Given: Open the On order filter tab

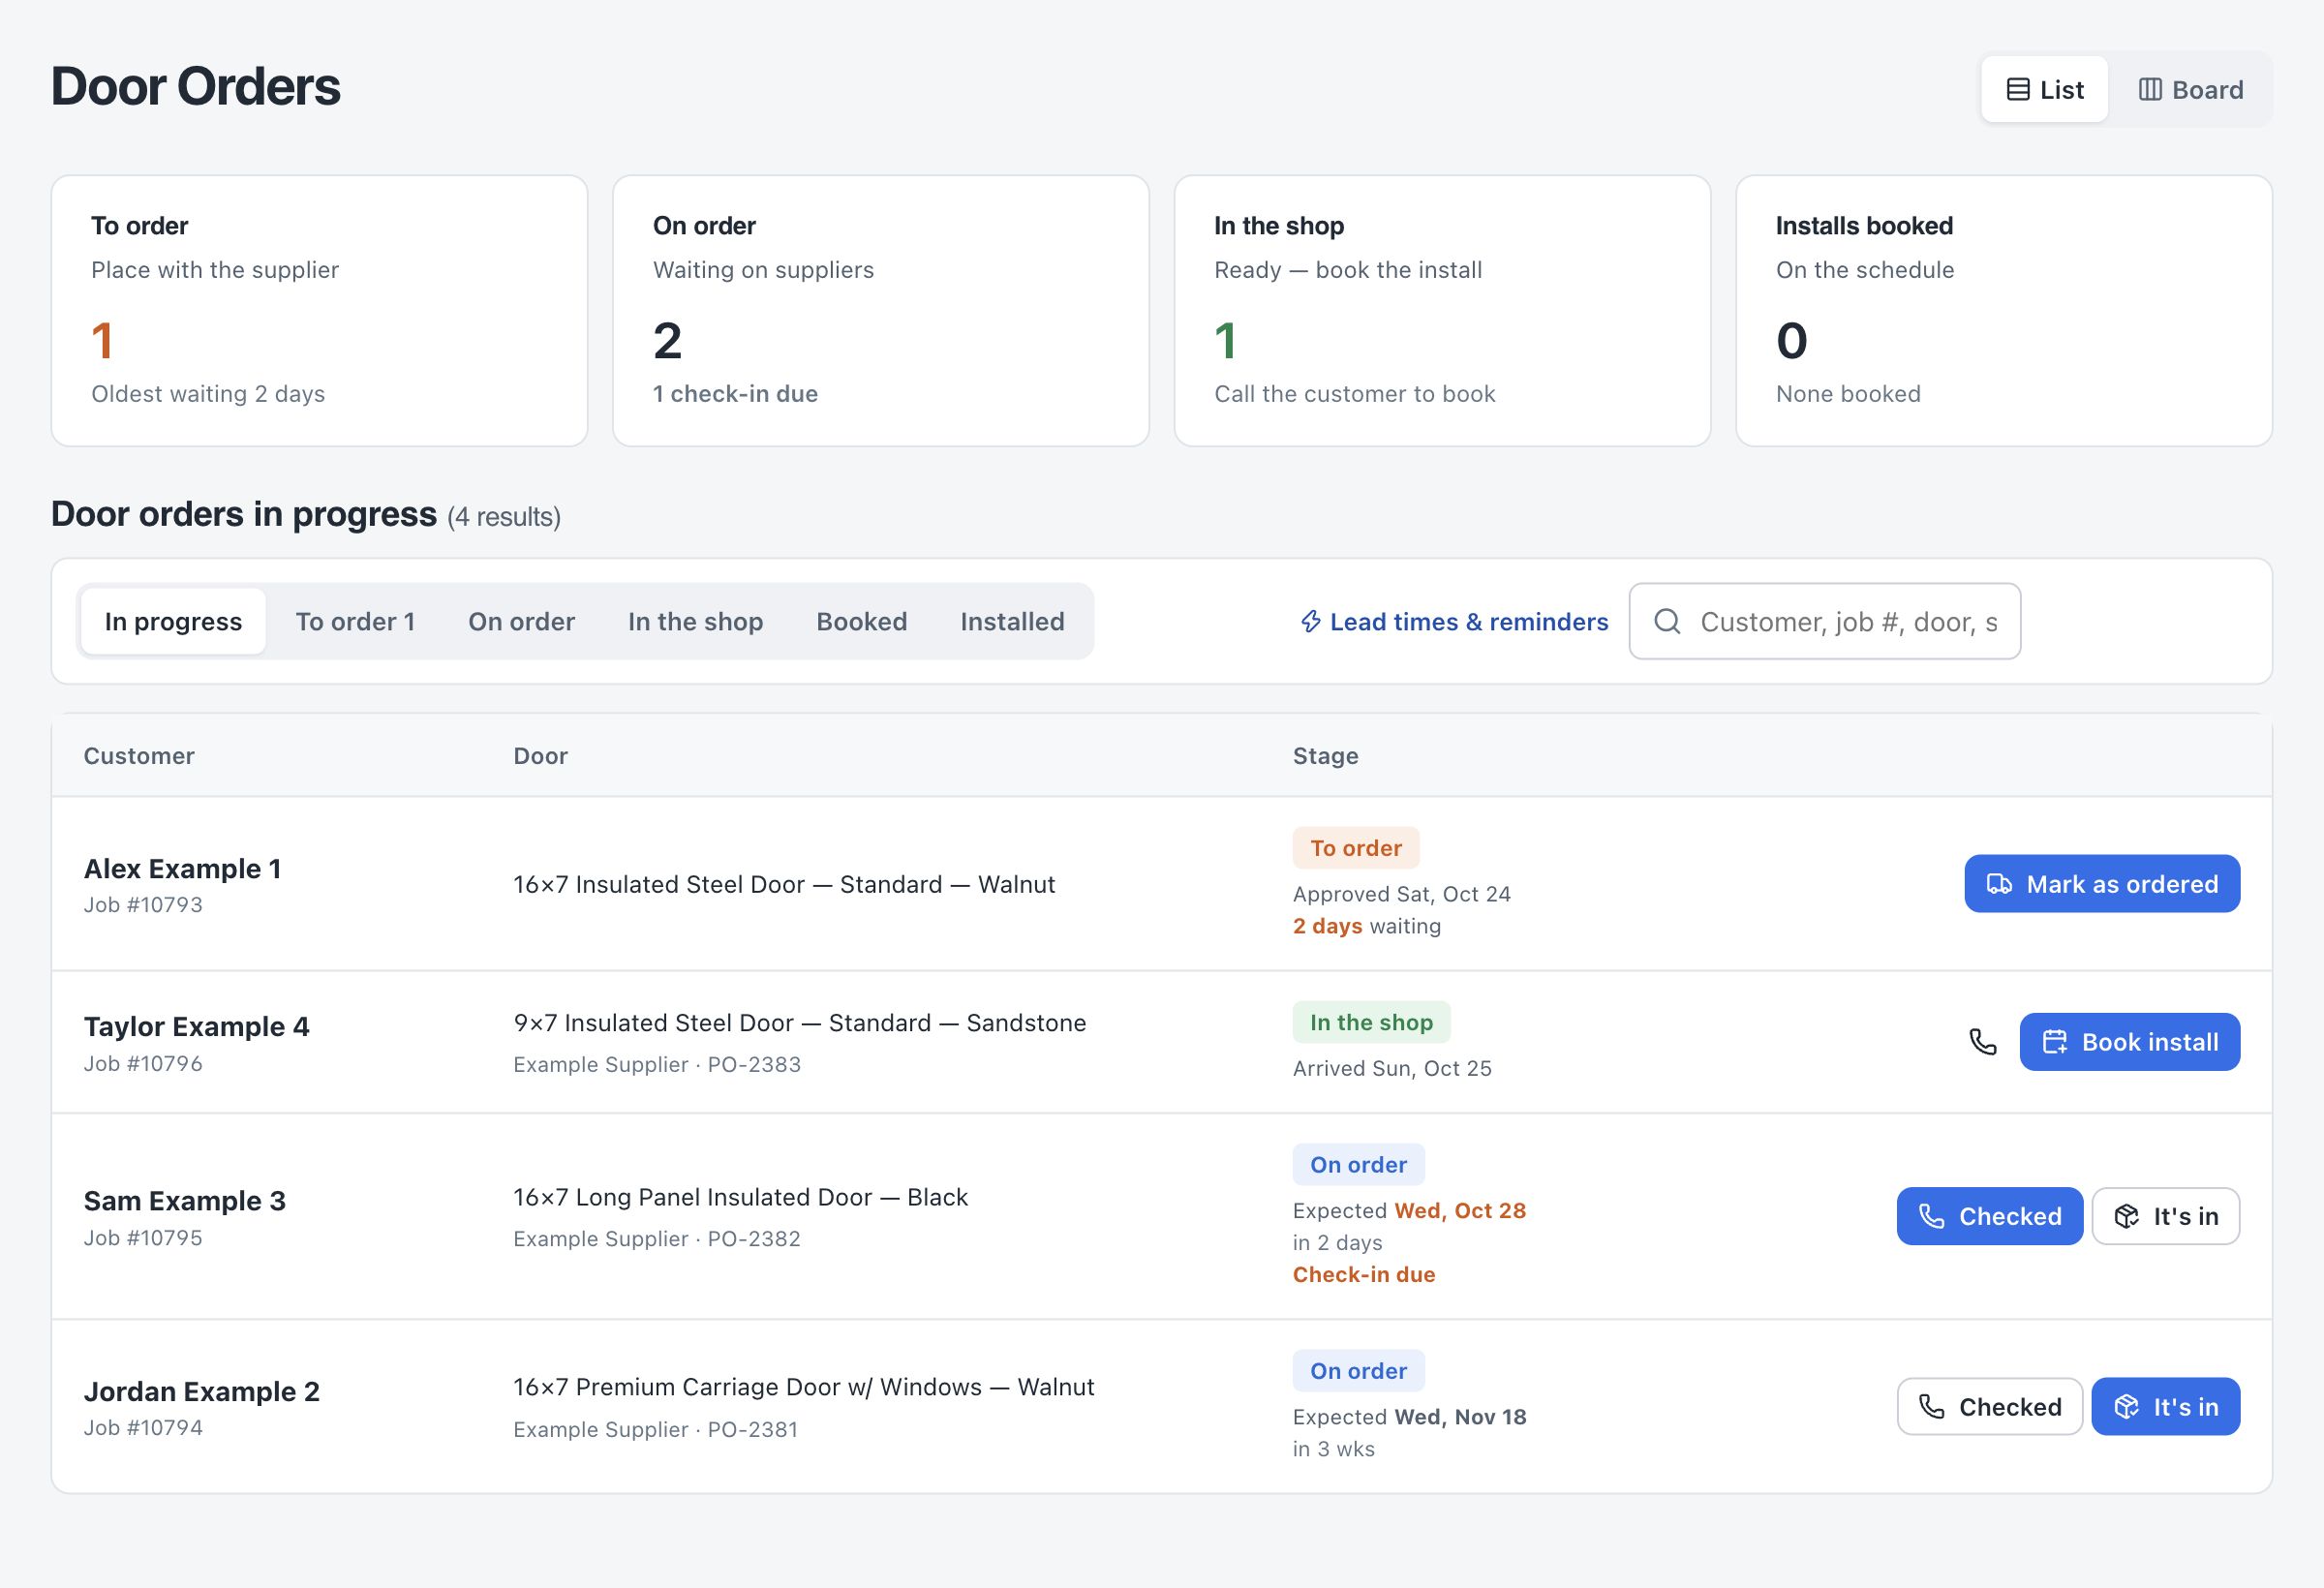Looking at the screenshot, I should [521, 622].
